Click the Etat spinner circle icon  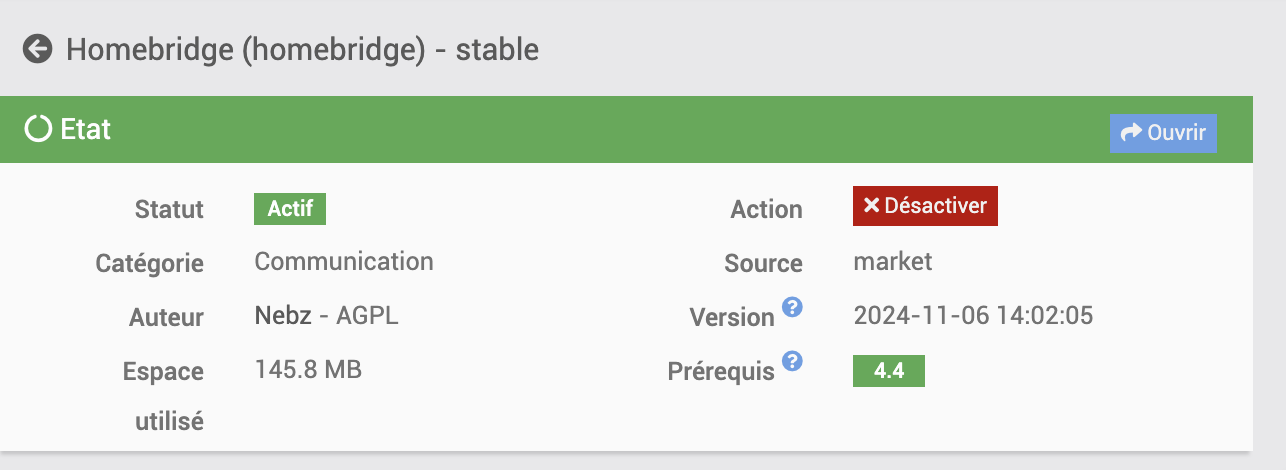(x=38, y=129)
